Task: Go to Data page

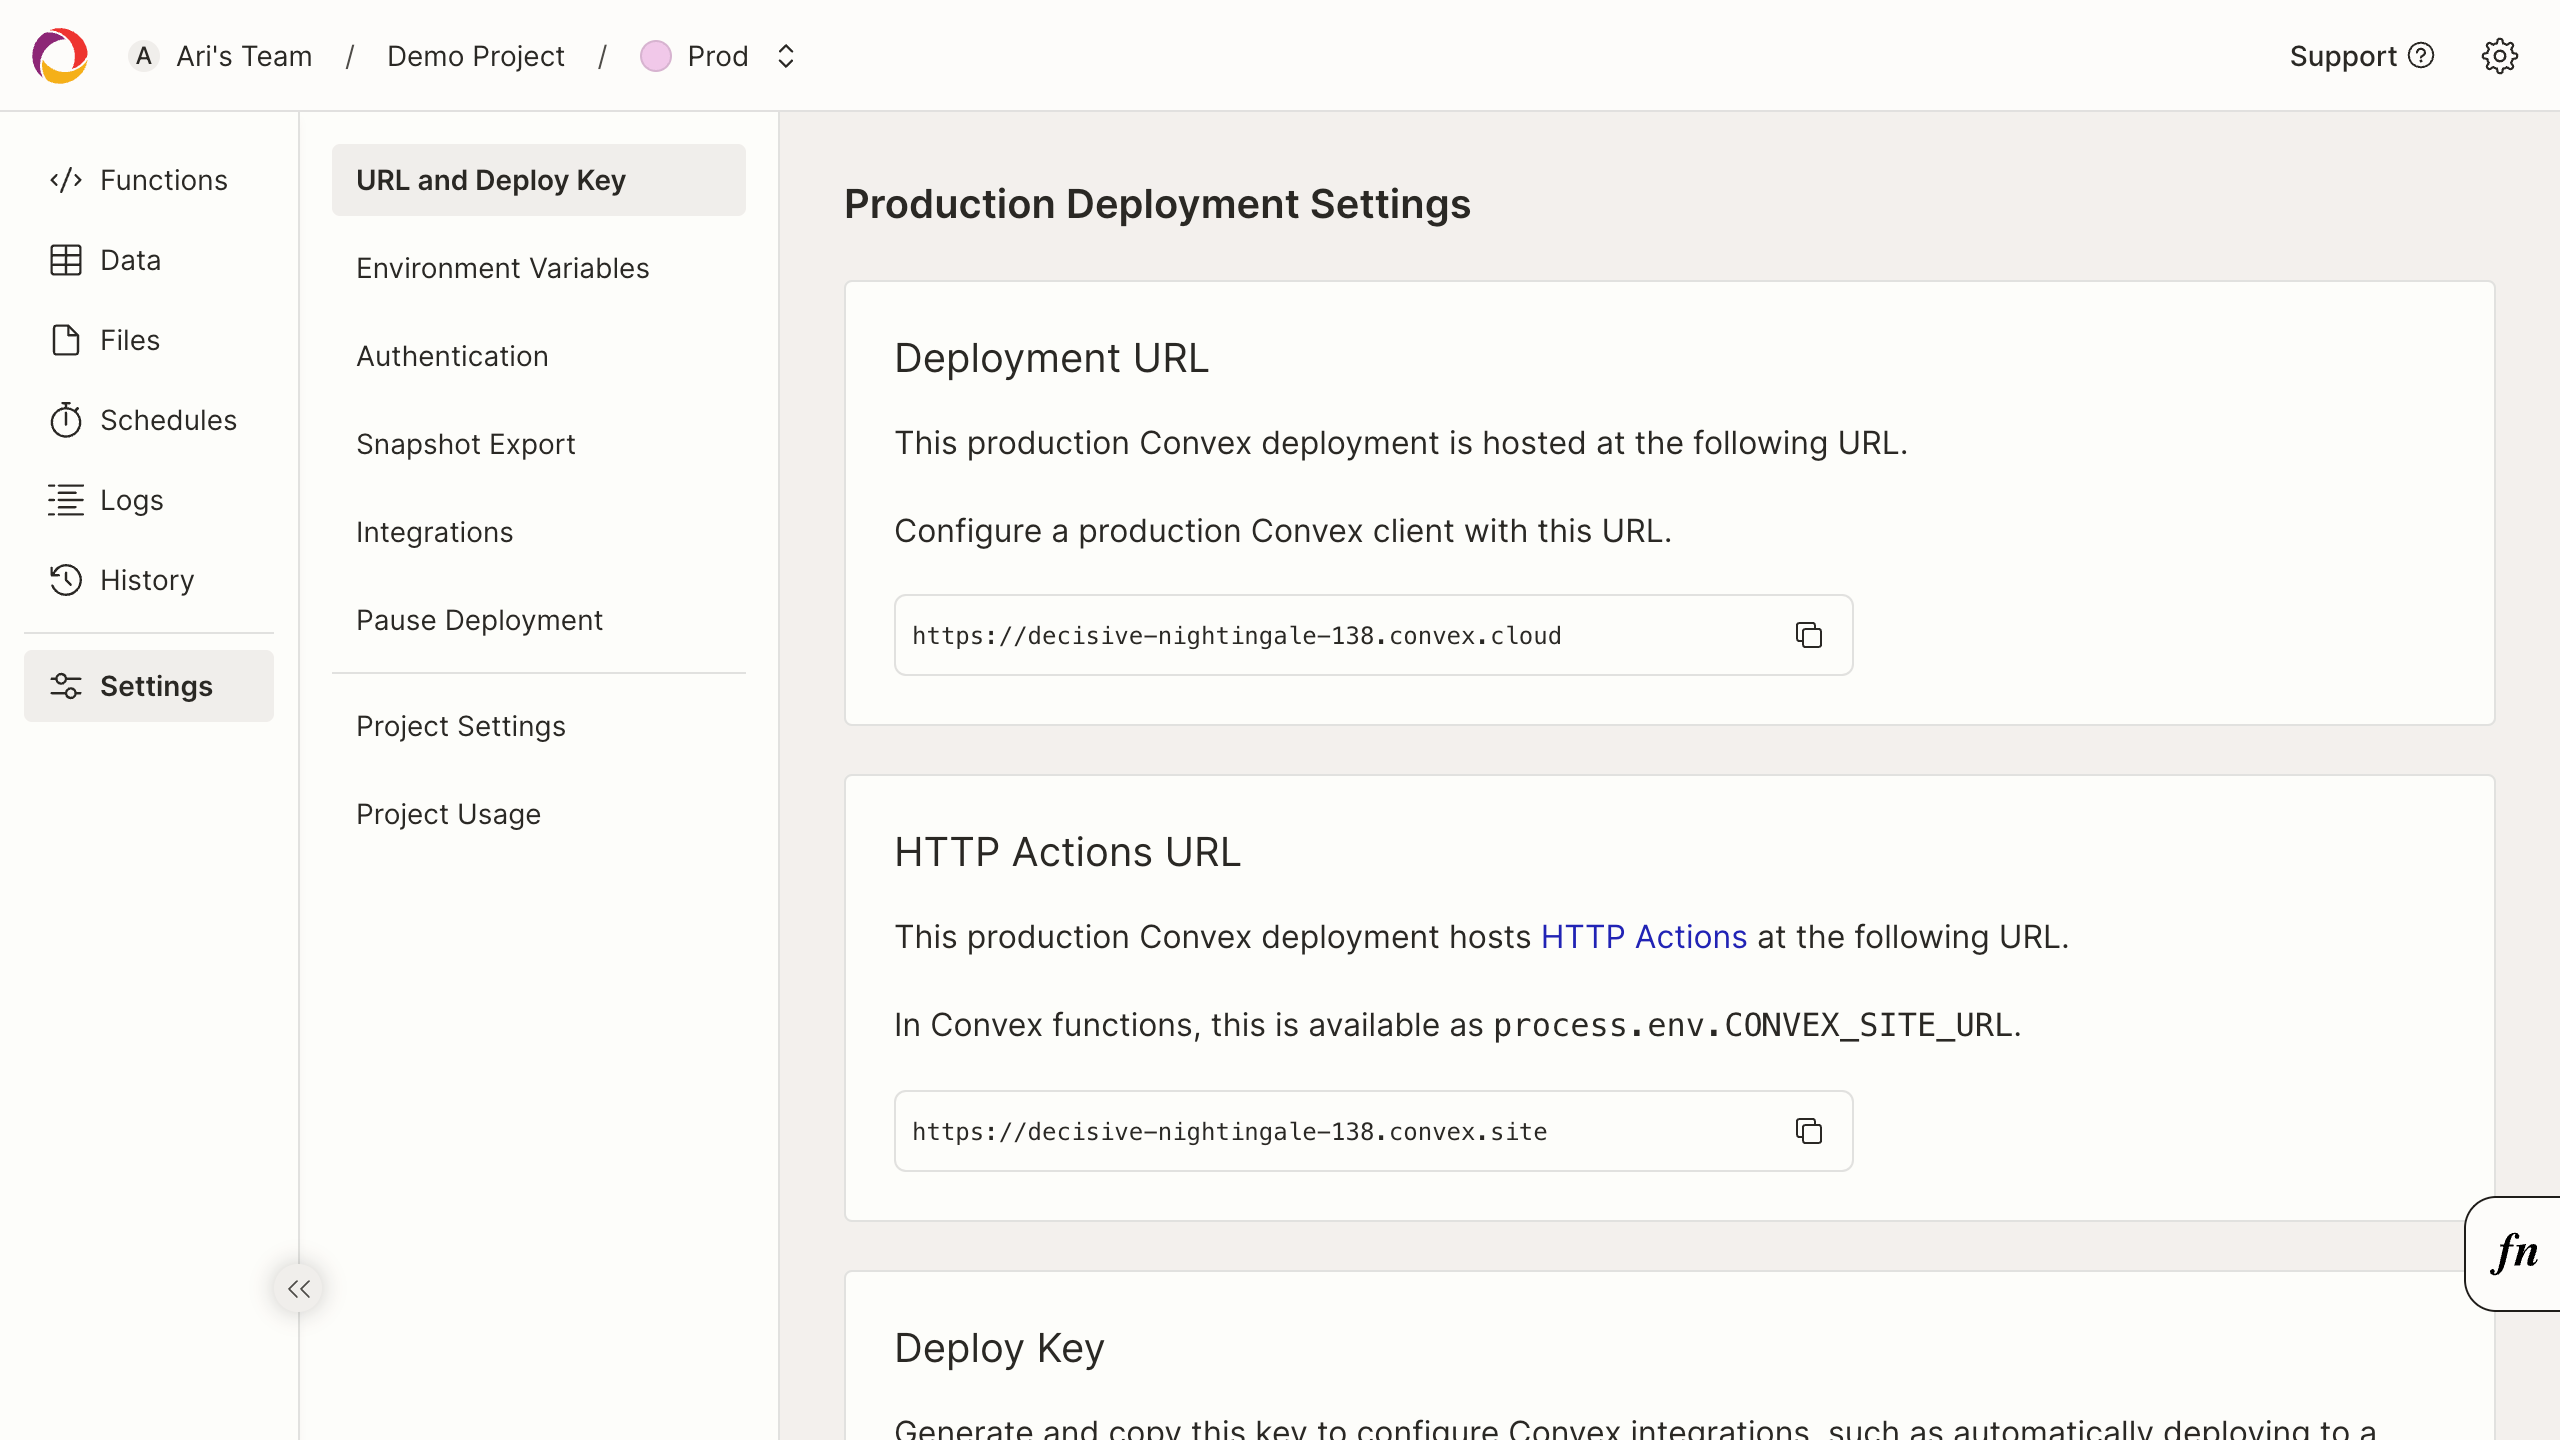Action: 149,260
